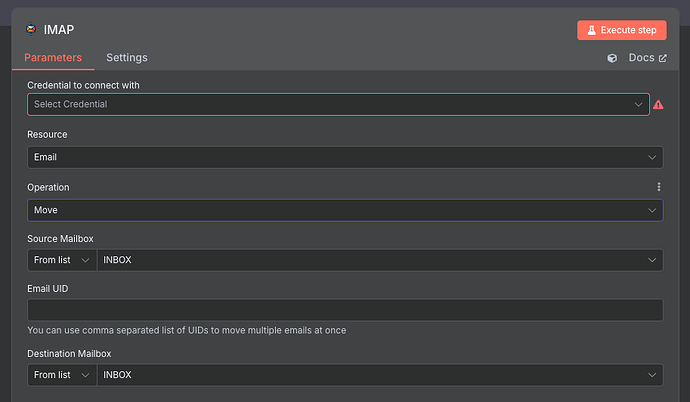This screenshot has width=690, height=402.
Task: Run the node with Execute step
Action: coord(622,30)
